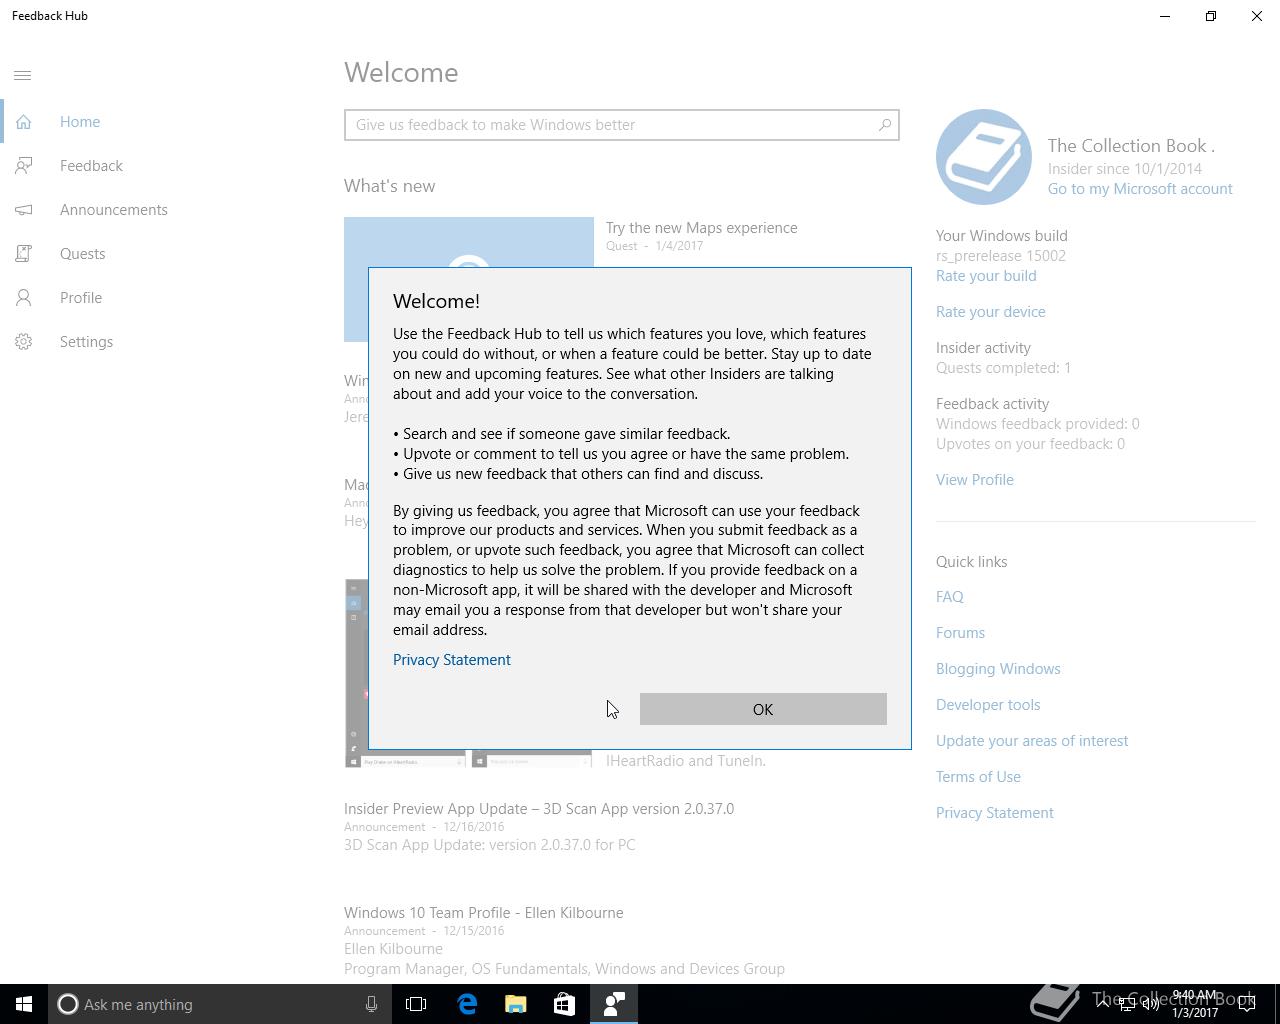
Task: Open Try the new Maps experience quest
Action: coord(701,228)
